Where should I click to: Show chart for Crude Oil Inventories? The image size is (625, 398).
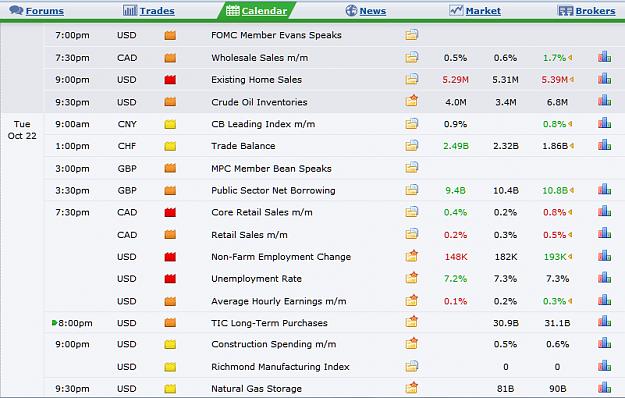click(604, 100)
